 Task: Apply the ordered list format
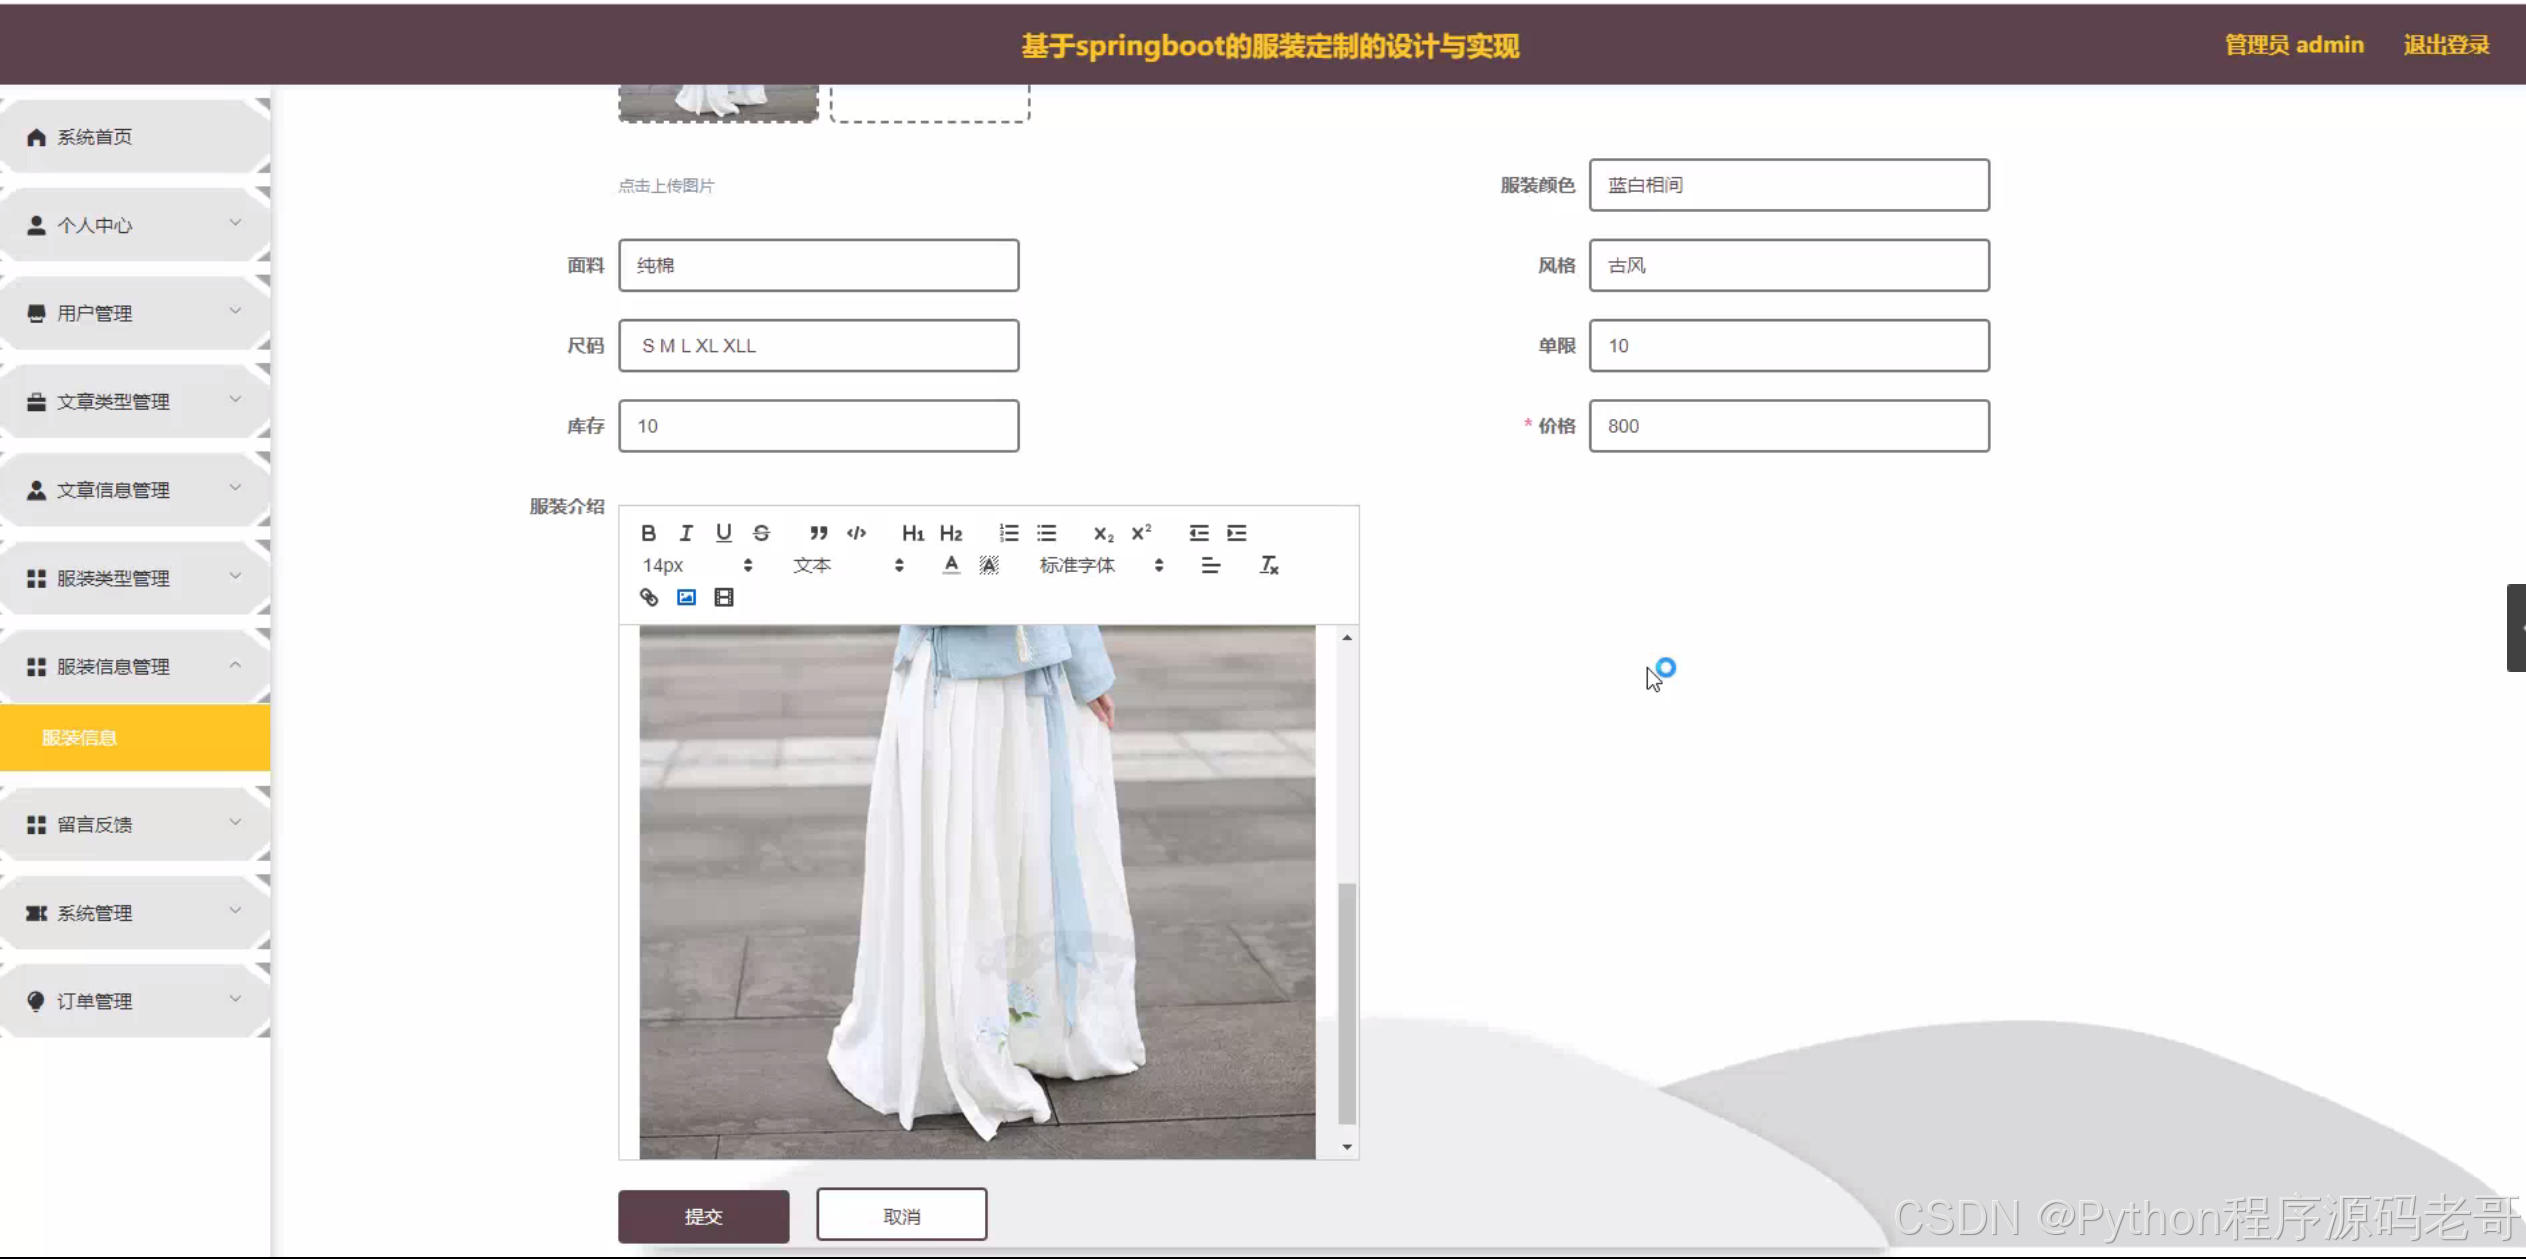[1008, 533]
